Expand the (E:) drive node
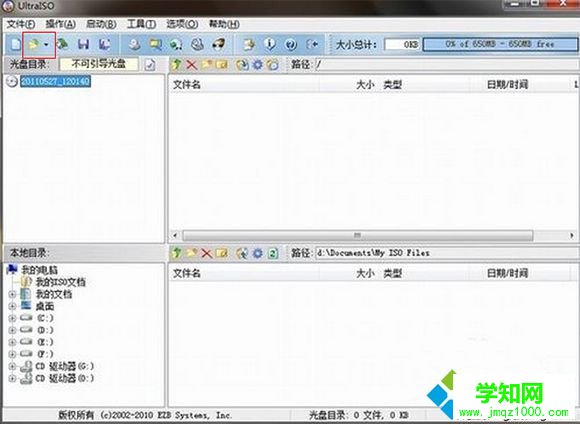Viewport: 580px width, 424px height. (x=12, y=342)
